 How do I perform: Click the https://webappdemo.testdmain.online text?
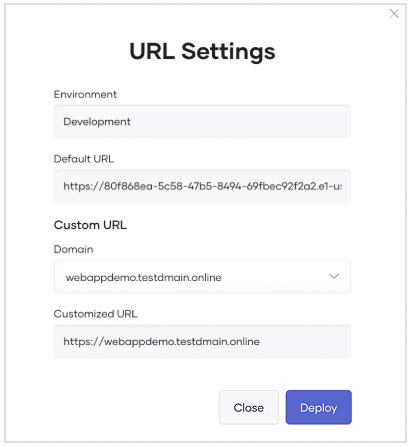click(x=162, y=342)
